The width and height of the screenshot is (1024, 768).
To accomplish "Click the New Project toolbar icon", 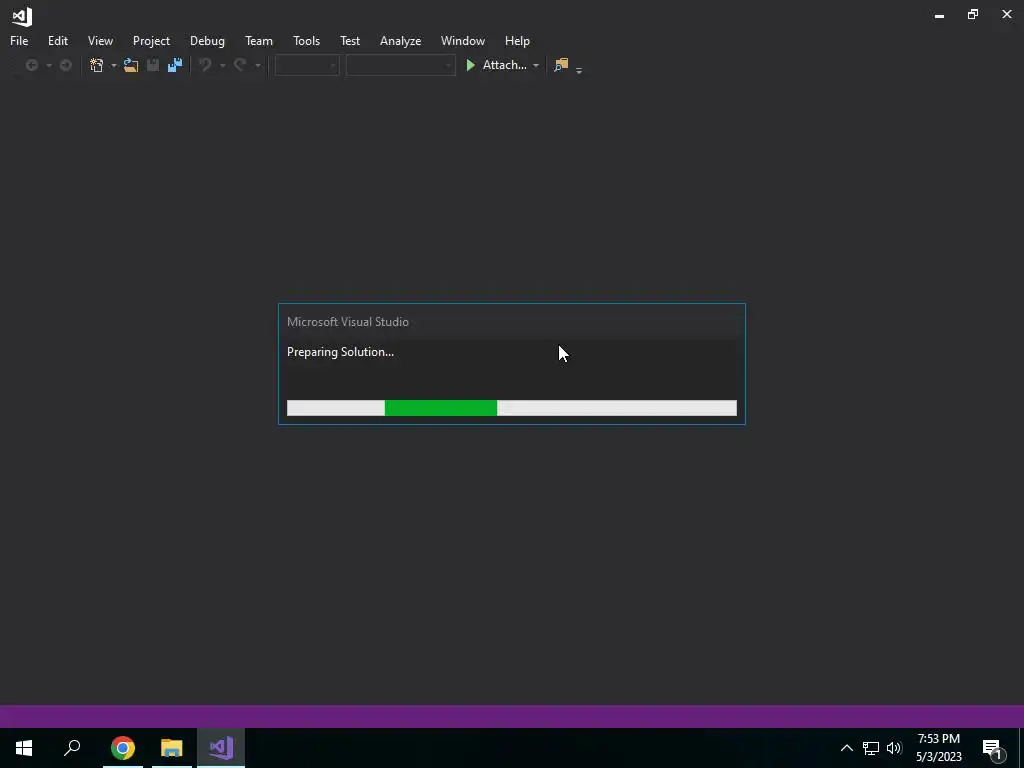I will point(97,65).
